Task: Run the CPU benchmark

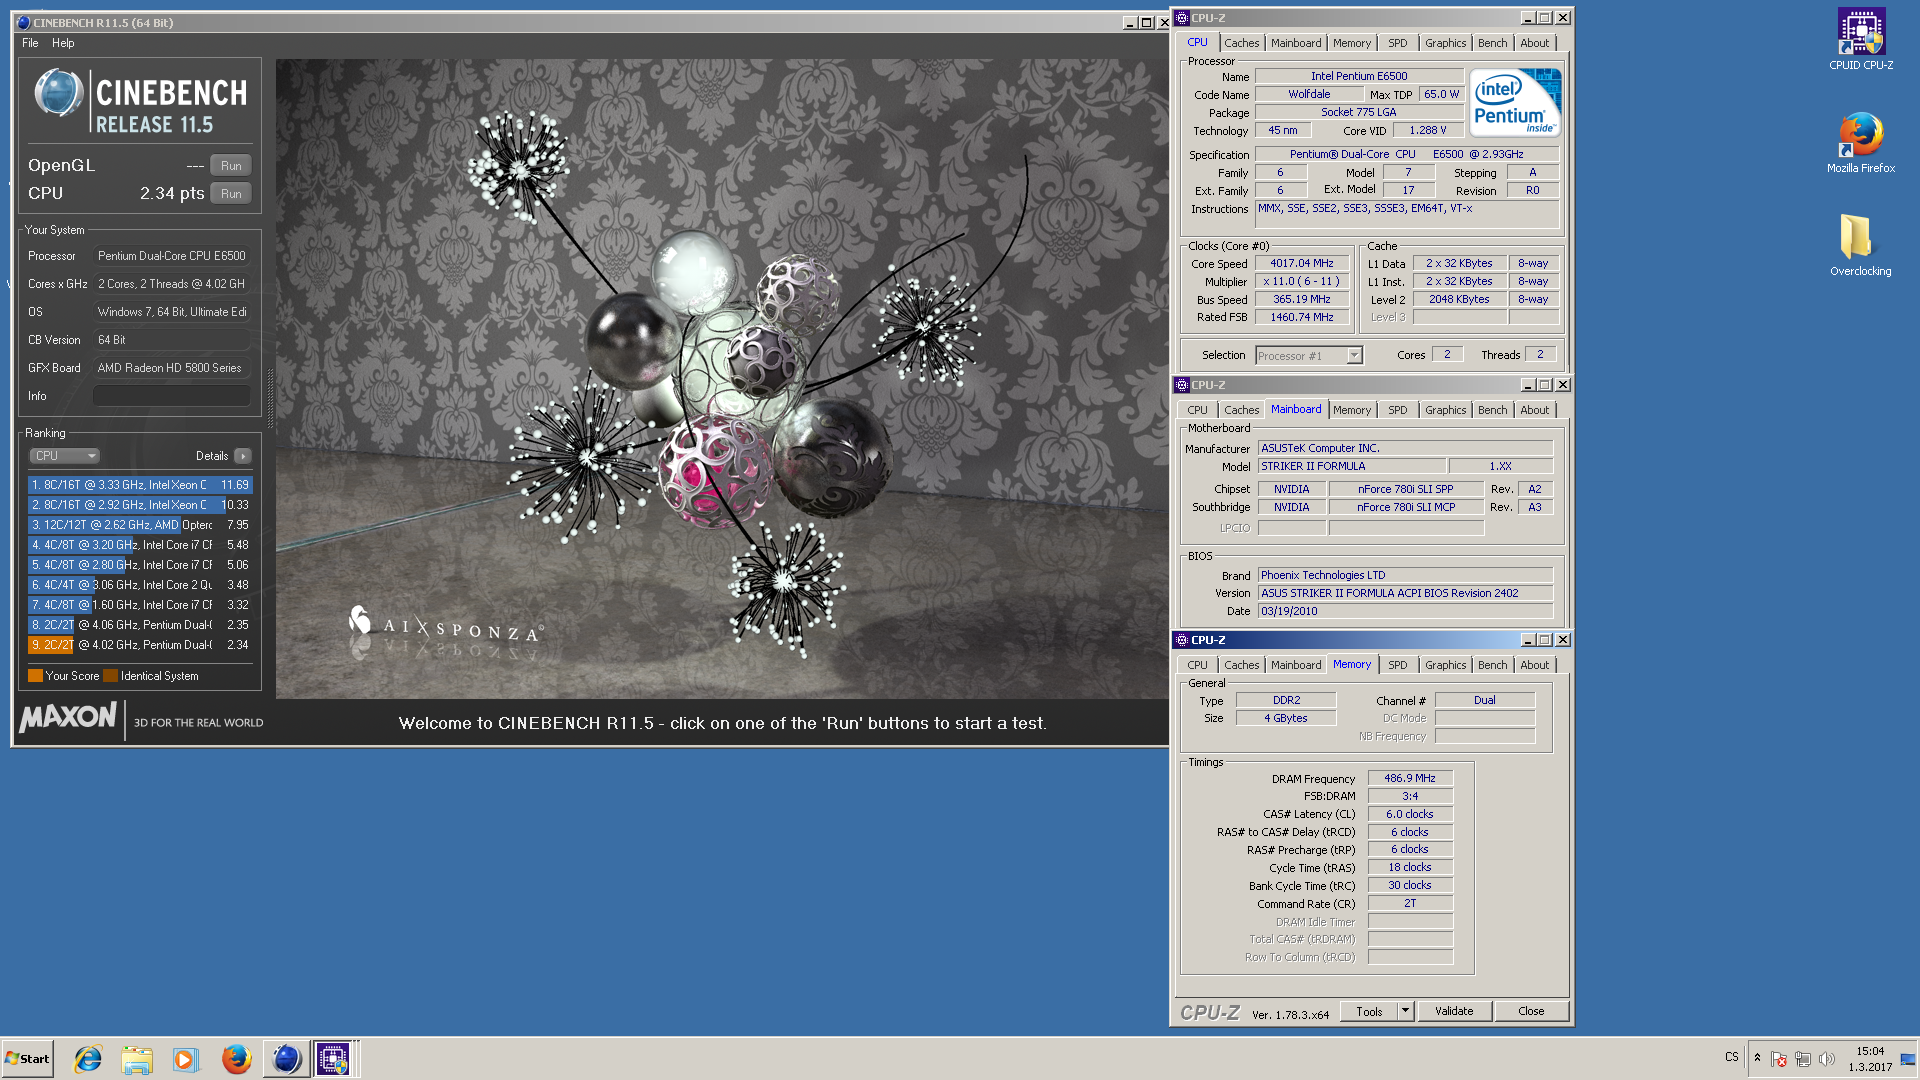Action: point(231,194)
